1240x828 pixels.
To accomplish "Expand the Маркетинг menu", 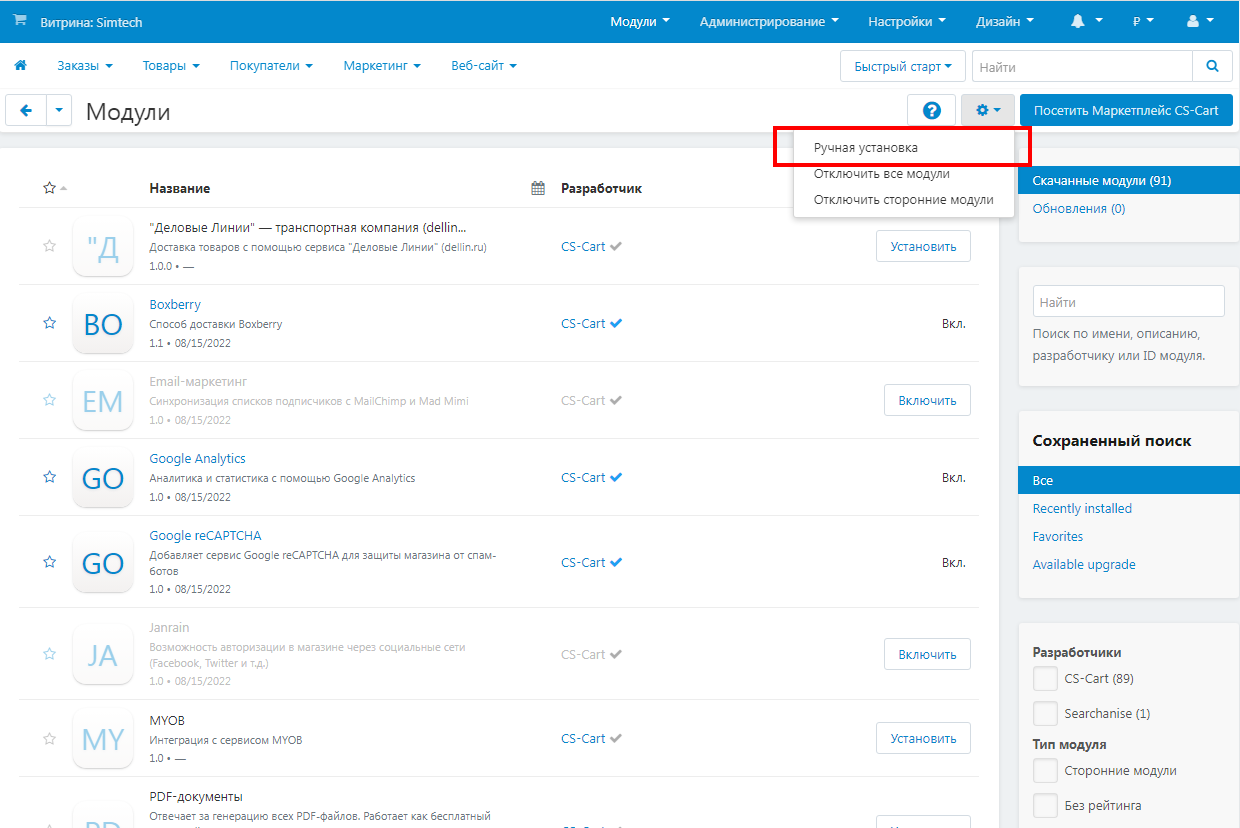I will (382, 66).
